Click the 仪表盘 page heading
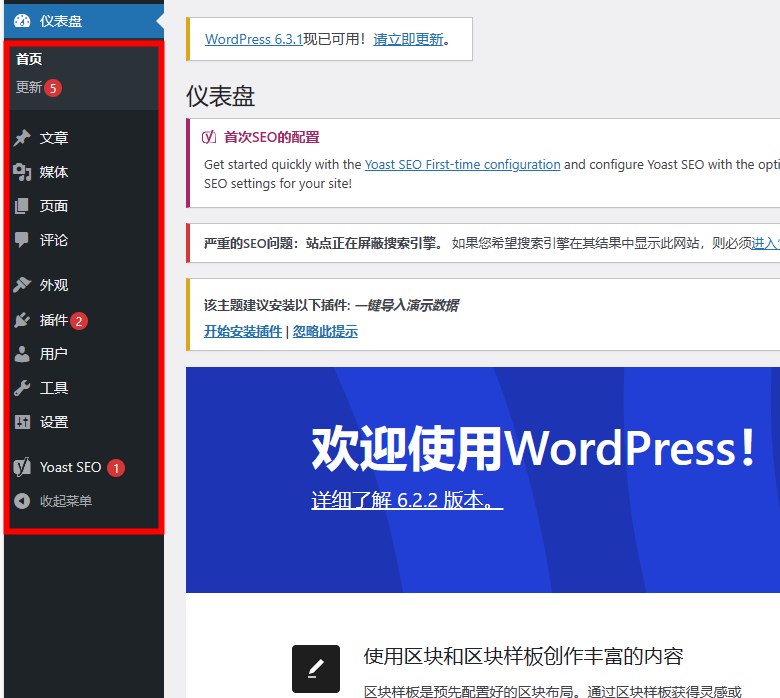780x698 pixels. click(220, 96)
